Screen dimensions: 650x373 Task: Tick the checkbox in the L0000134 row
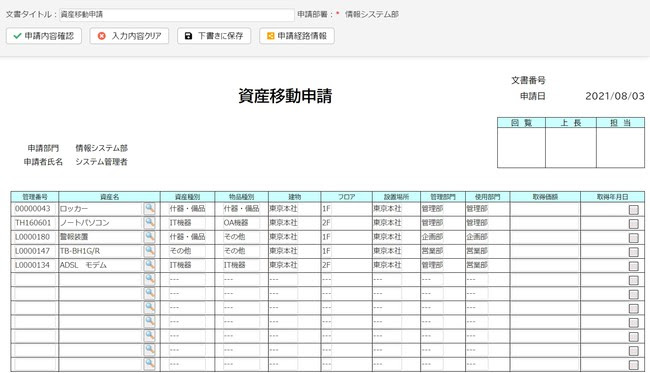click(x=633, y=266)
